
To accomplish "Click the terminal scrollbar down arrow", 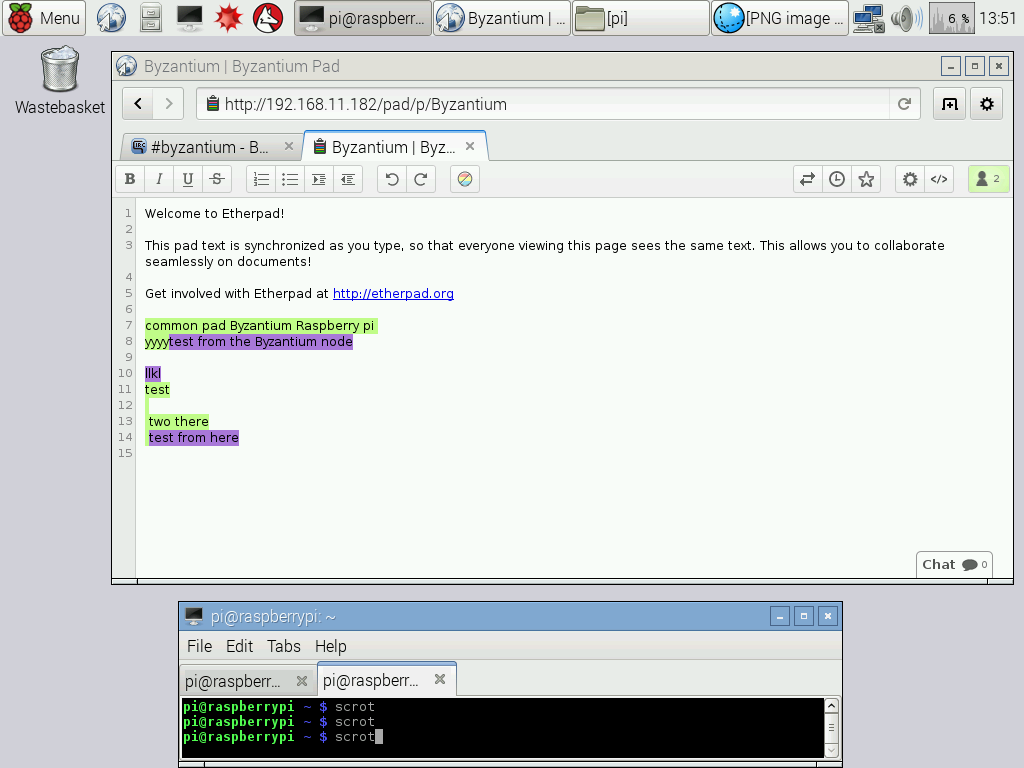I will (831, 750).
